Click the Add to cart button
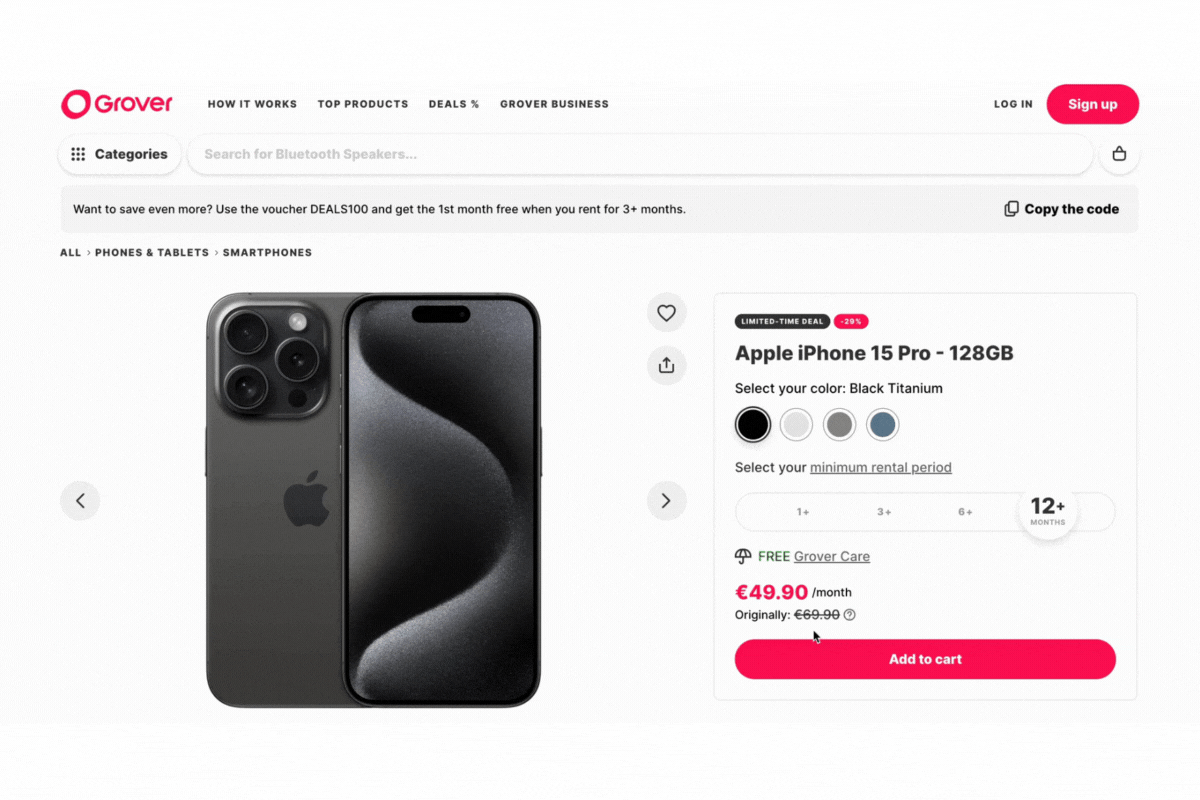 coord(924,659)
